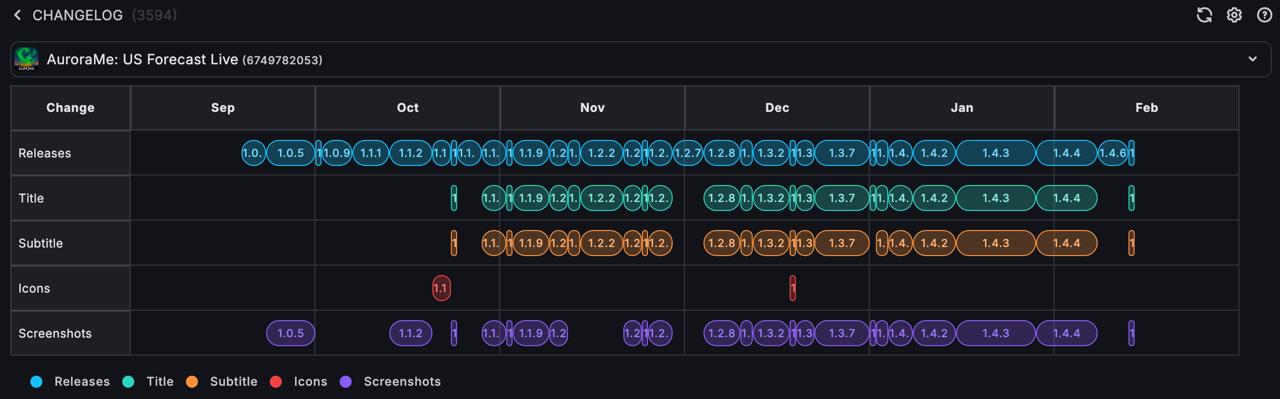Click the Sep month header

223,108
